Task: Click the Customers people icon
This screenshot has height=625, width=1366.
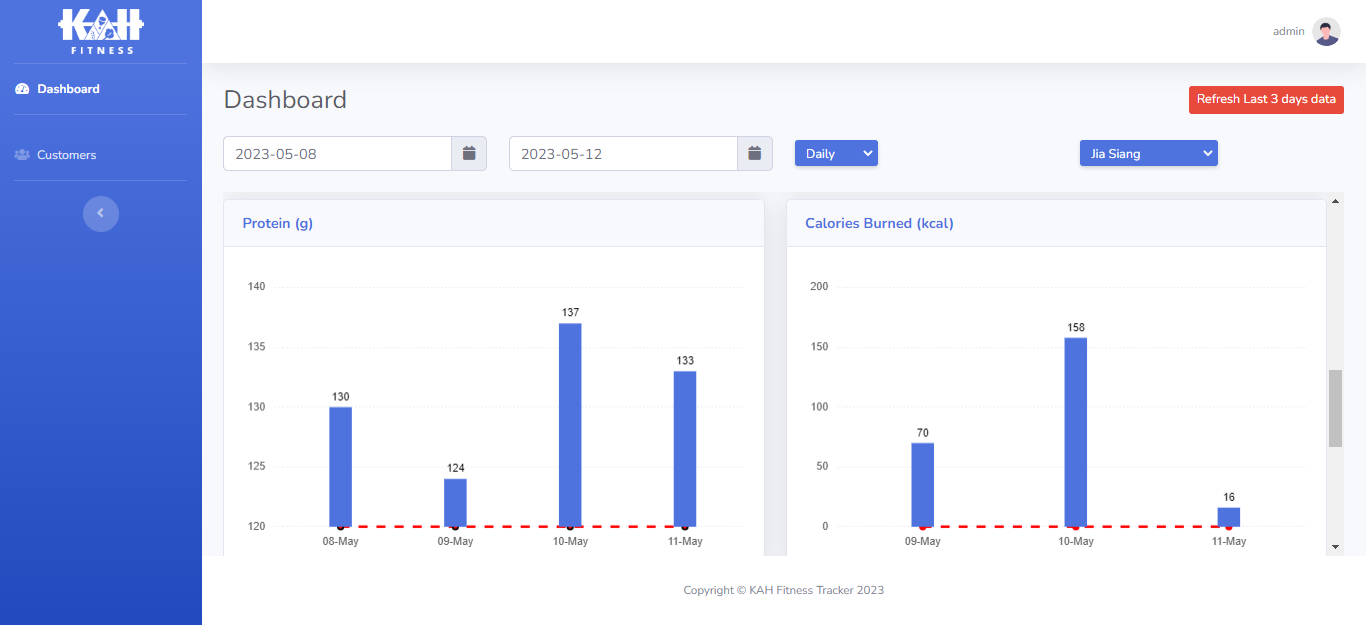Action: point(22,155)
